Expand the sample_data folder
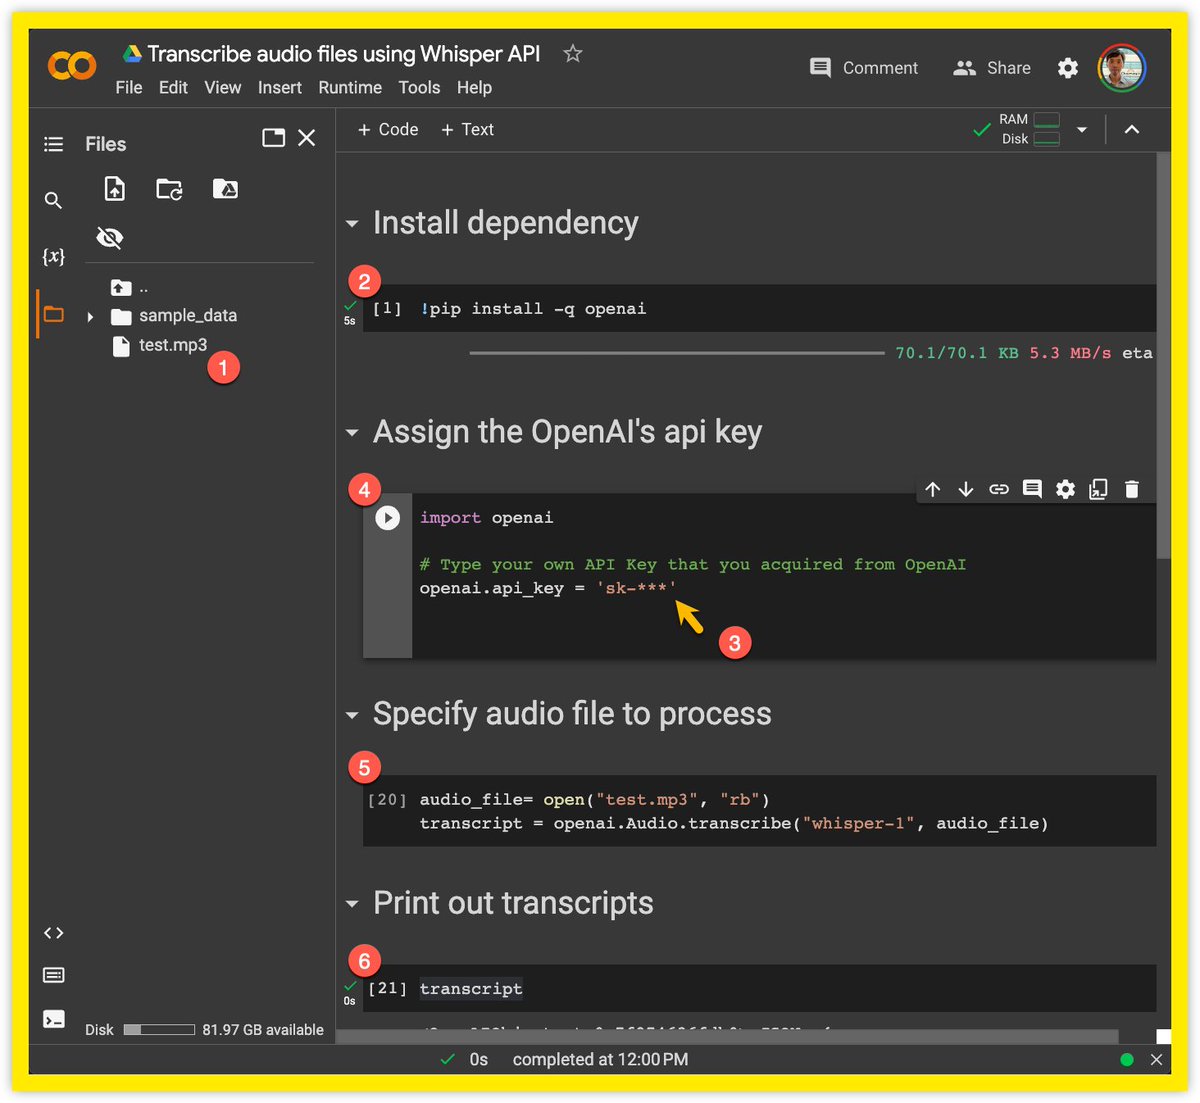Screen dimensions: 1200x1103 click(x=90, y=317)
